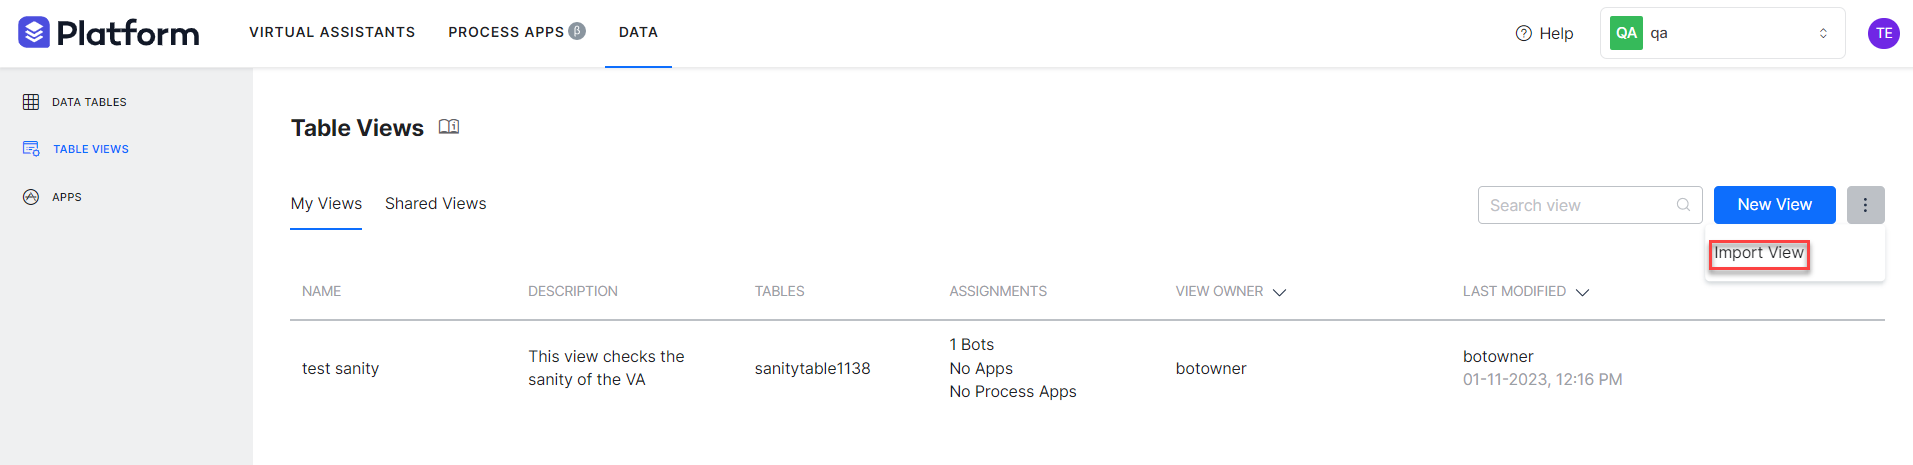This screenshot has width=1913, height=465.
Task: Open the documentation book icon beside Table Views
Action: (449, 127)
